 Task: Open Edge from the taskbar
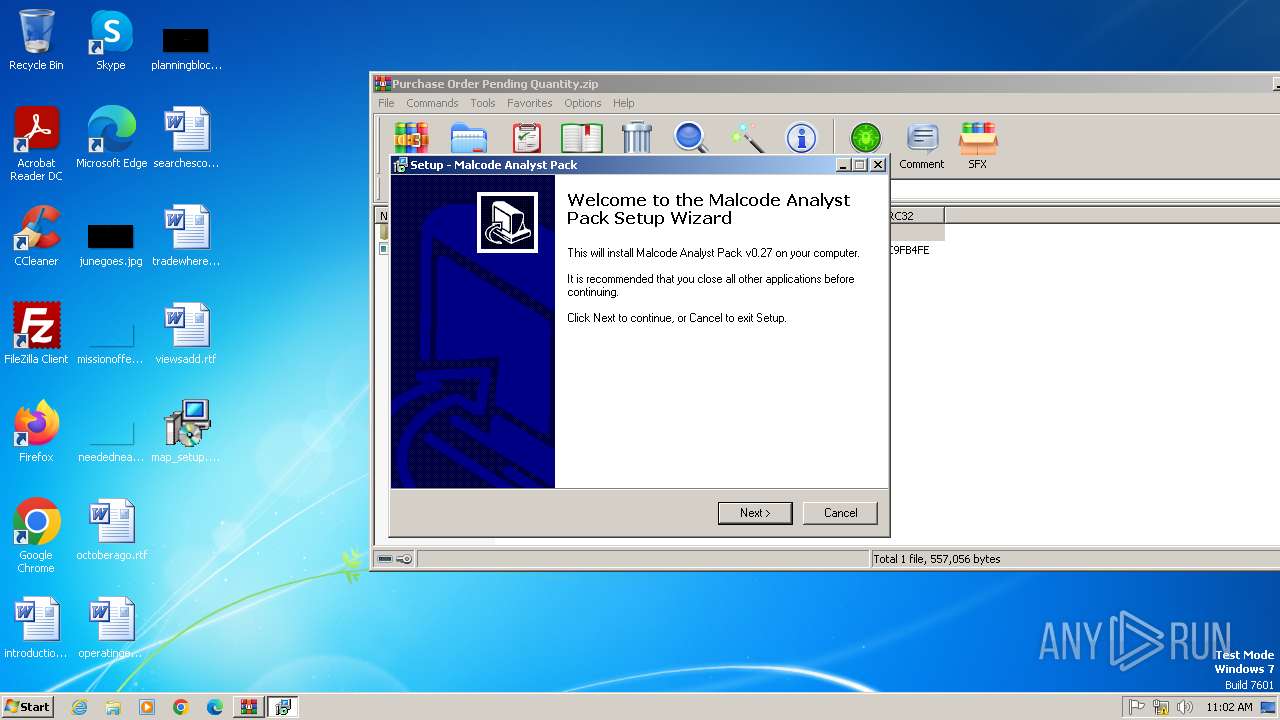coord(215,707)
